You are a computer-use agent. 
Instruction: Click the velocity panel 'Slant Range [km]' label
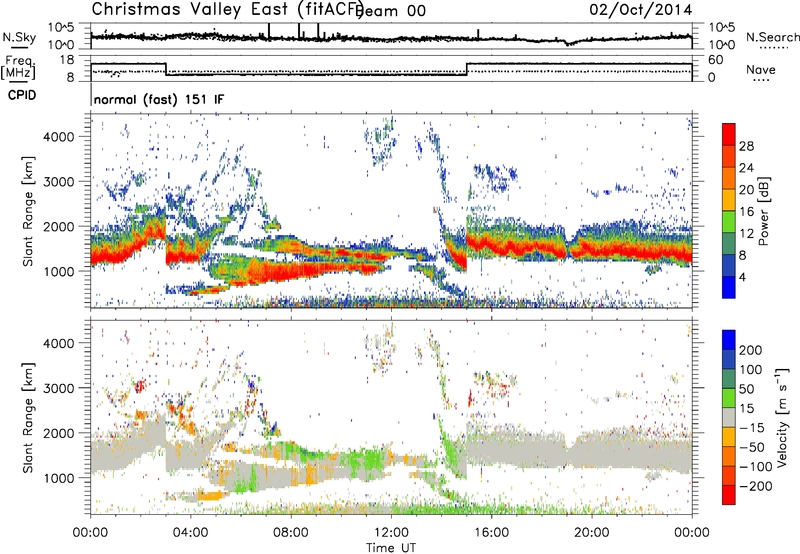(28, 418)
